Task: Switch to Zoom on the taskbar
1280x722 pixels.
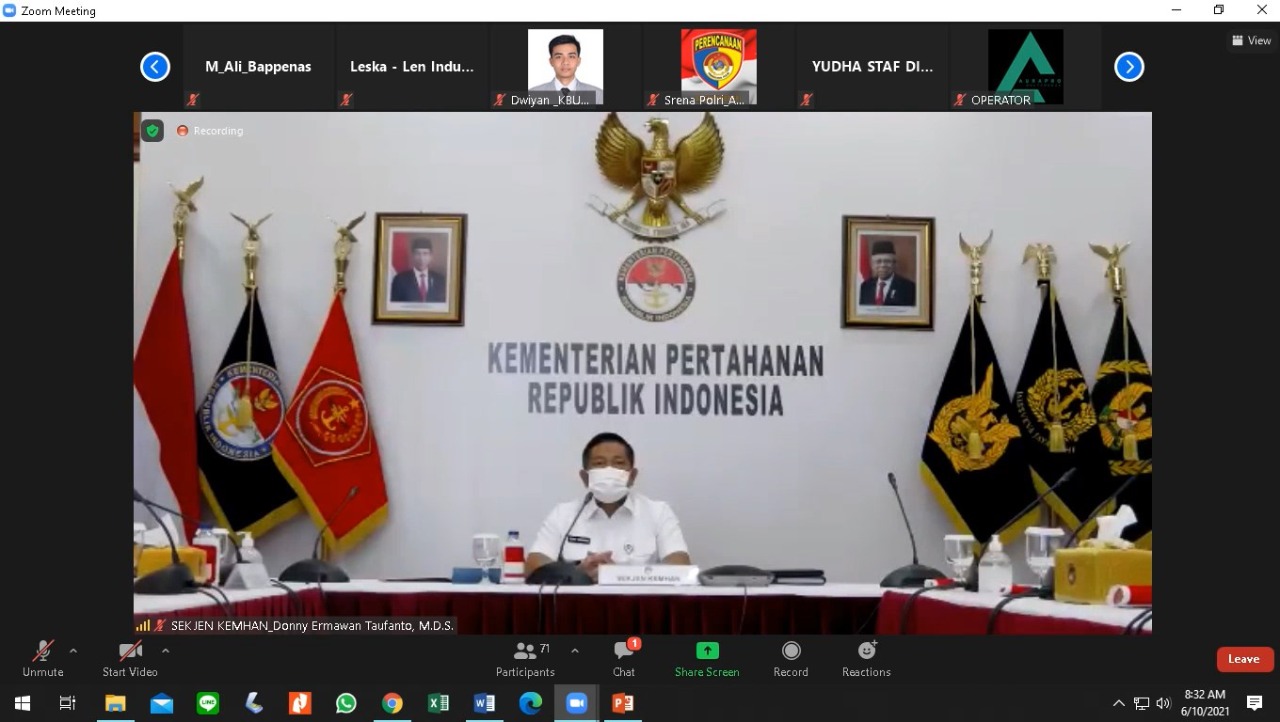Action: pos(576,703)
